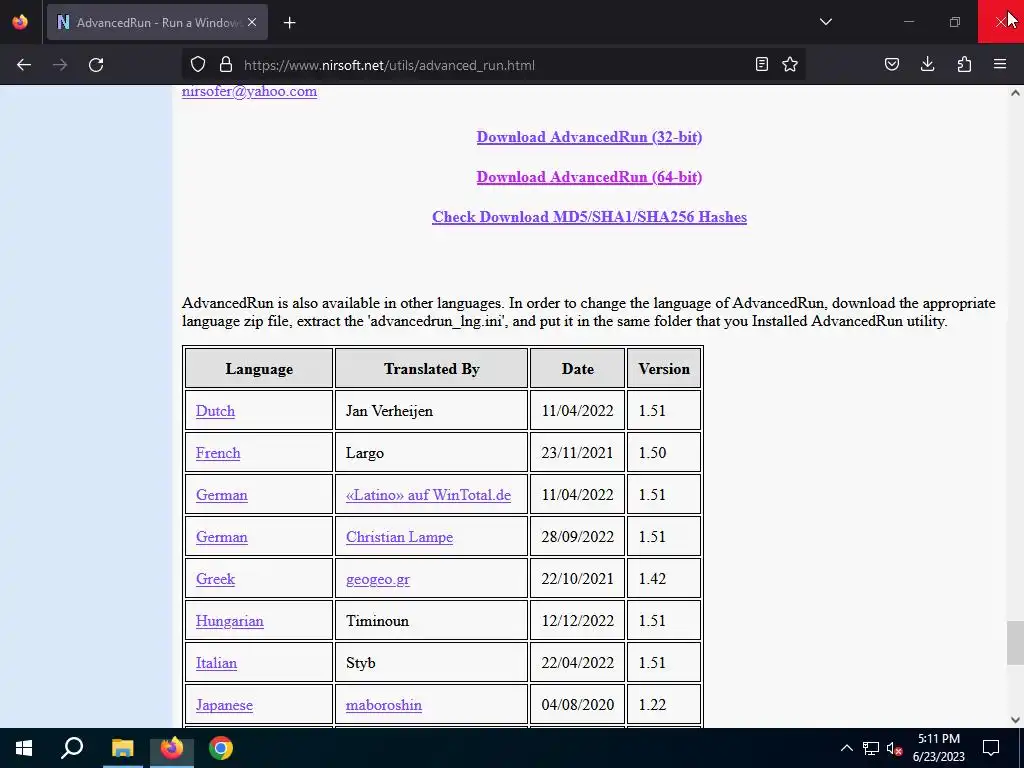This screenshot has height=768, width=1024.
Task: Open tracking protection shield icon
Action: point(198,65)
